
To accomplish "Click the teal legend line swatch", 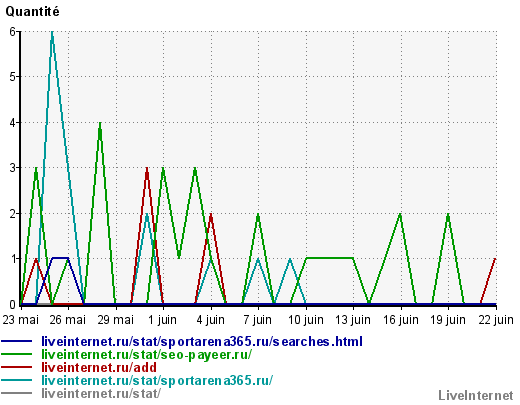I will click(16, 380).
